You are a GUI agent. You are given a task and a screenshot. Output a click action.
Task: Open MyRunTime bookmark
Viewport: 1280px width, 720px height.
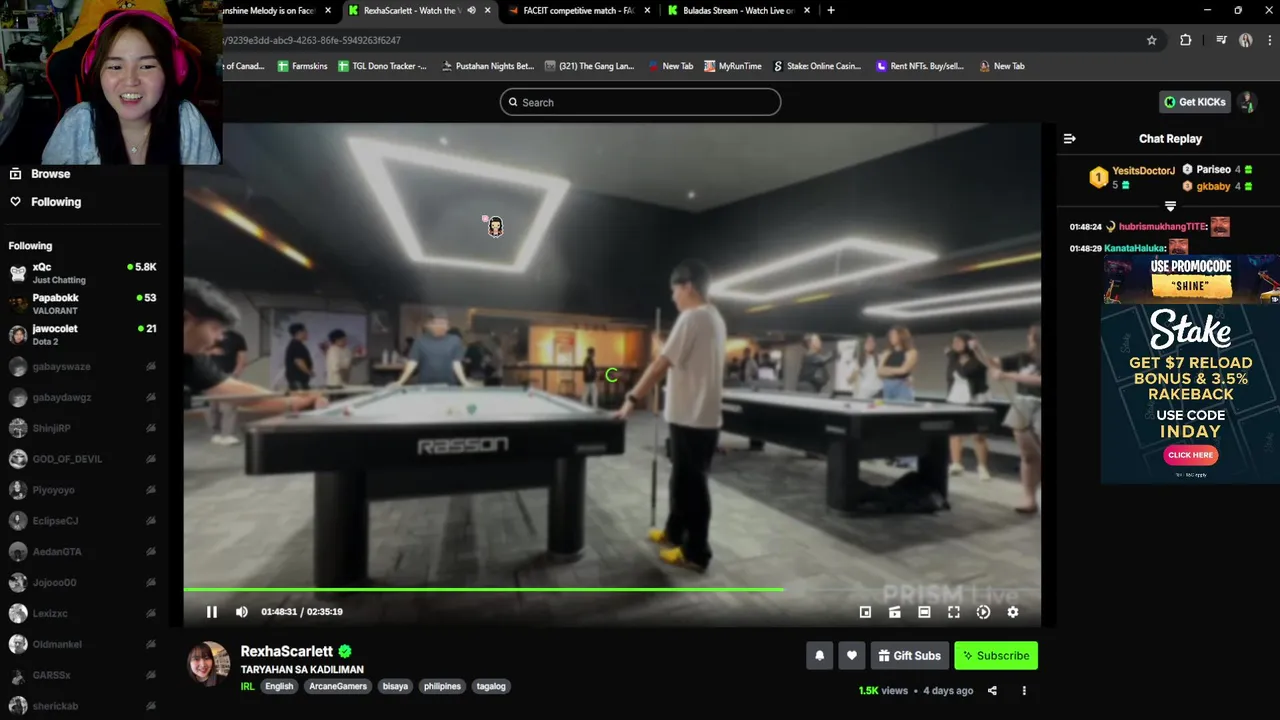coord(732,66)
